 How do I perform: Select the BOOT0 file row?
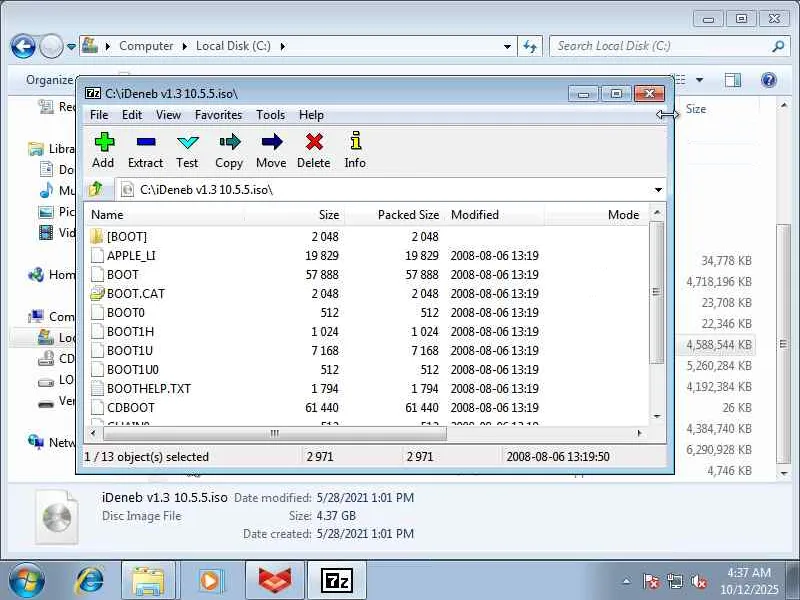(x=367, y=313)
